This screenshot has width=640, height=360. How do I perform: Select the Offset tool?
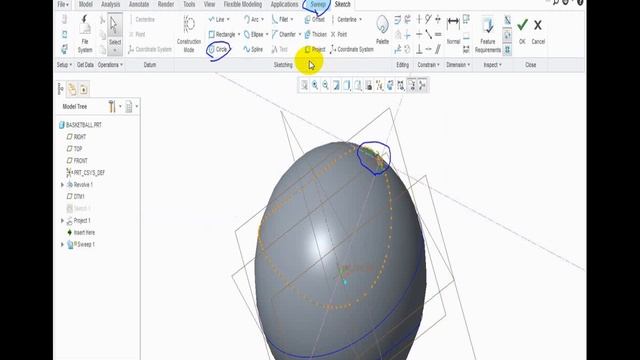pyautogui.click(x=314, y=19)
